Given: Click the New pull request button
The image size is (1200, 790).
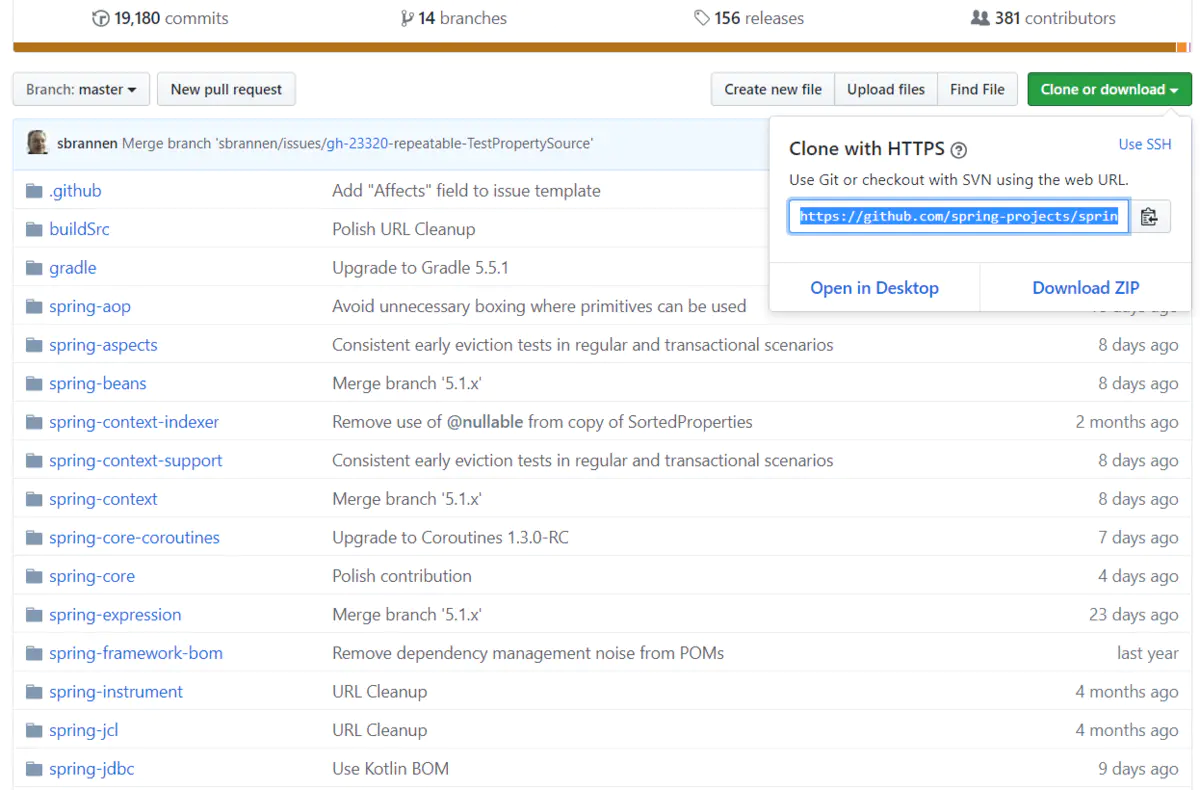Looking at the screenshot, I should 226,89.
